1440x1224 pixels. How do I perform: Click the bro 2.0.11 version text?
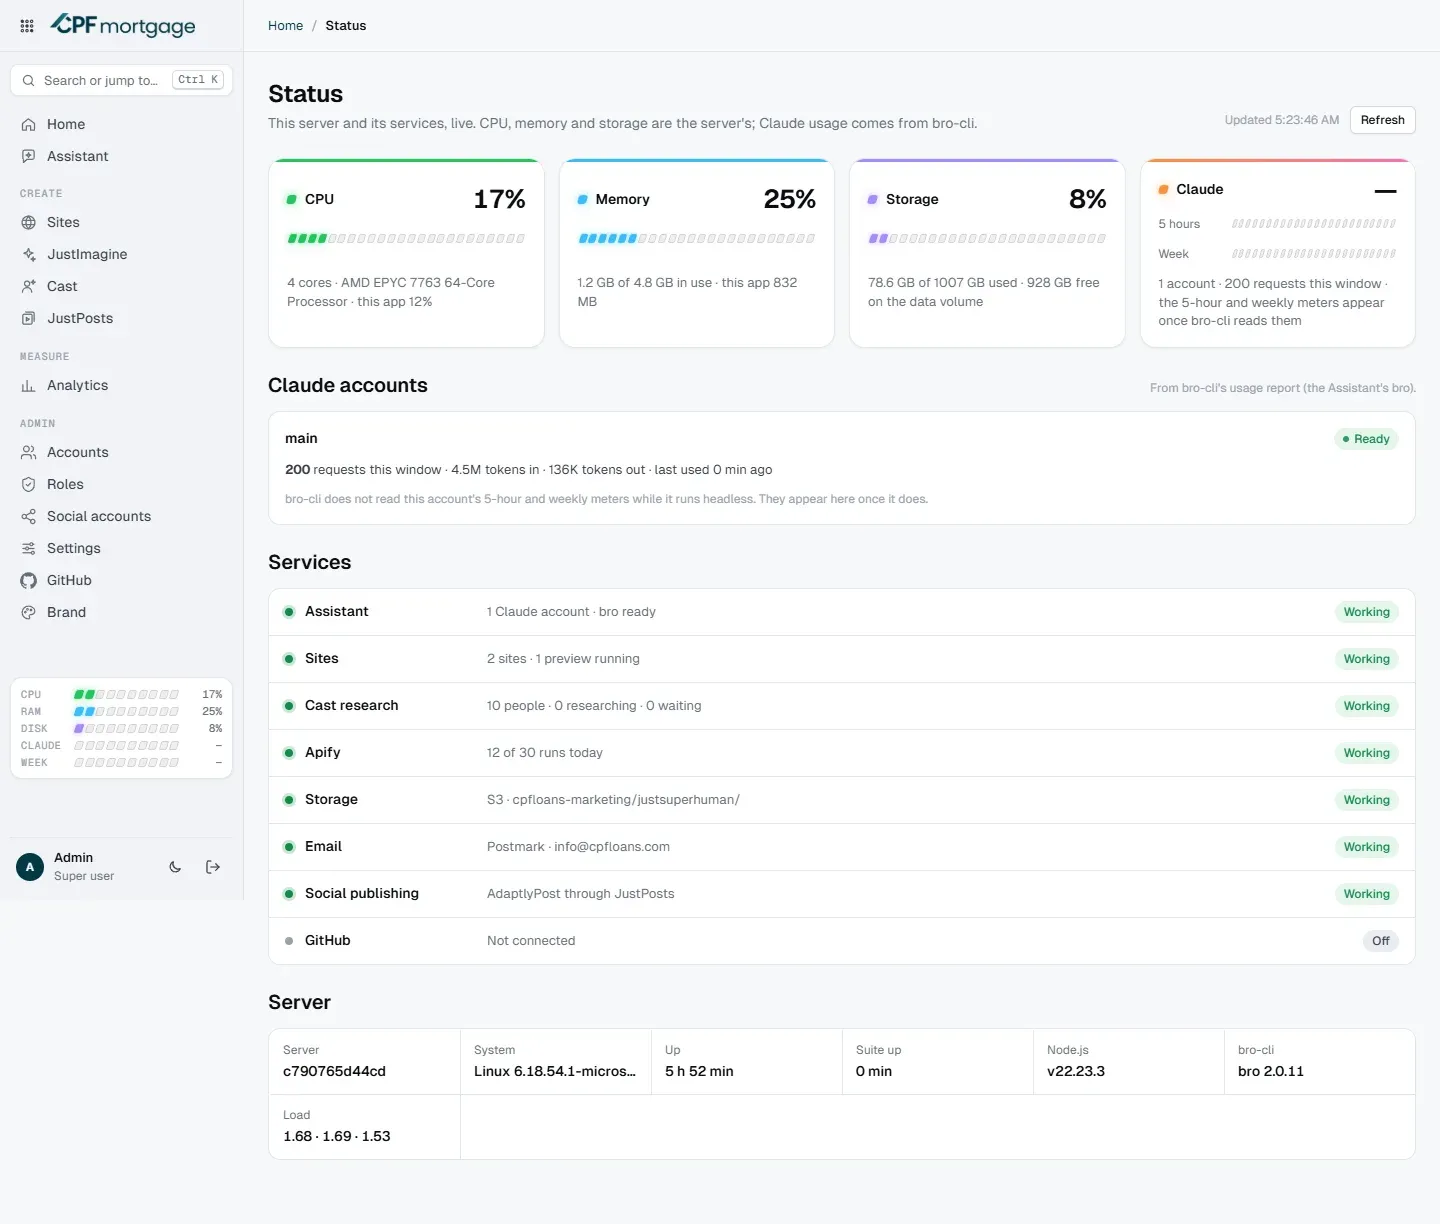[1271, 1071]
